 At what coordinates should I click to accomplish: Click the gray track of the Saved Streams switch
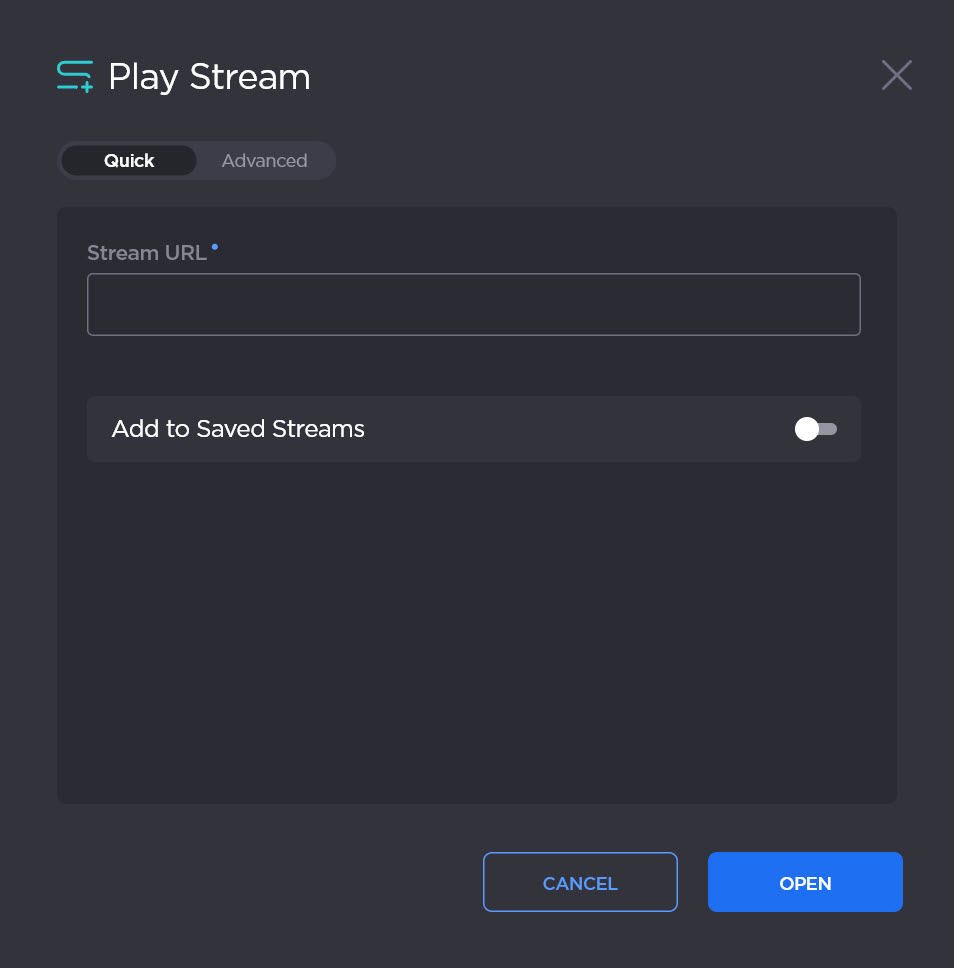pos(829,429)
